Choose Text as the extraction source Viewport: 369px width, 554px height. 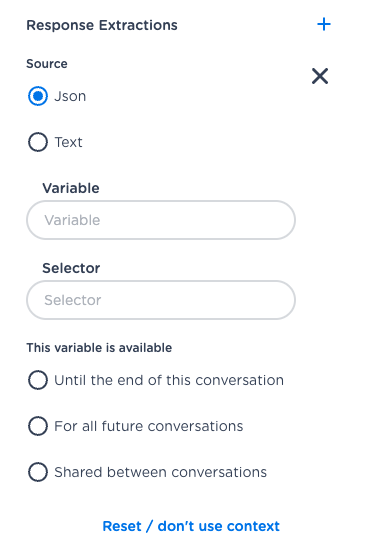pos(38,142)
